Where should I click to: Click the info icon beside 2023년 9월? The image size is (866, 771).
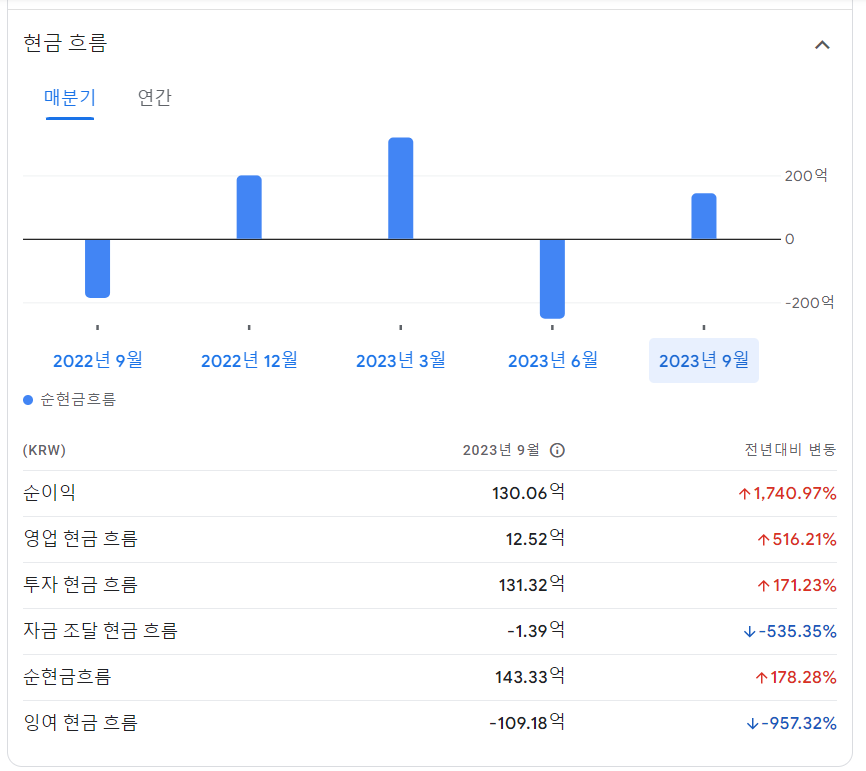[557, 450]
